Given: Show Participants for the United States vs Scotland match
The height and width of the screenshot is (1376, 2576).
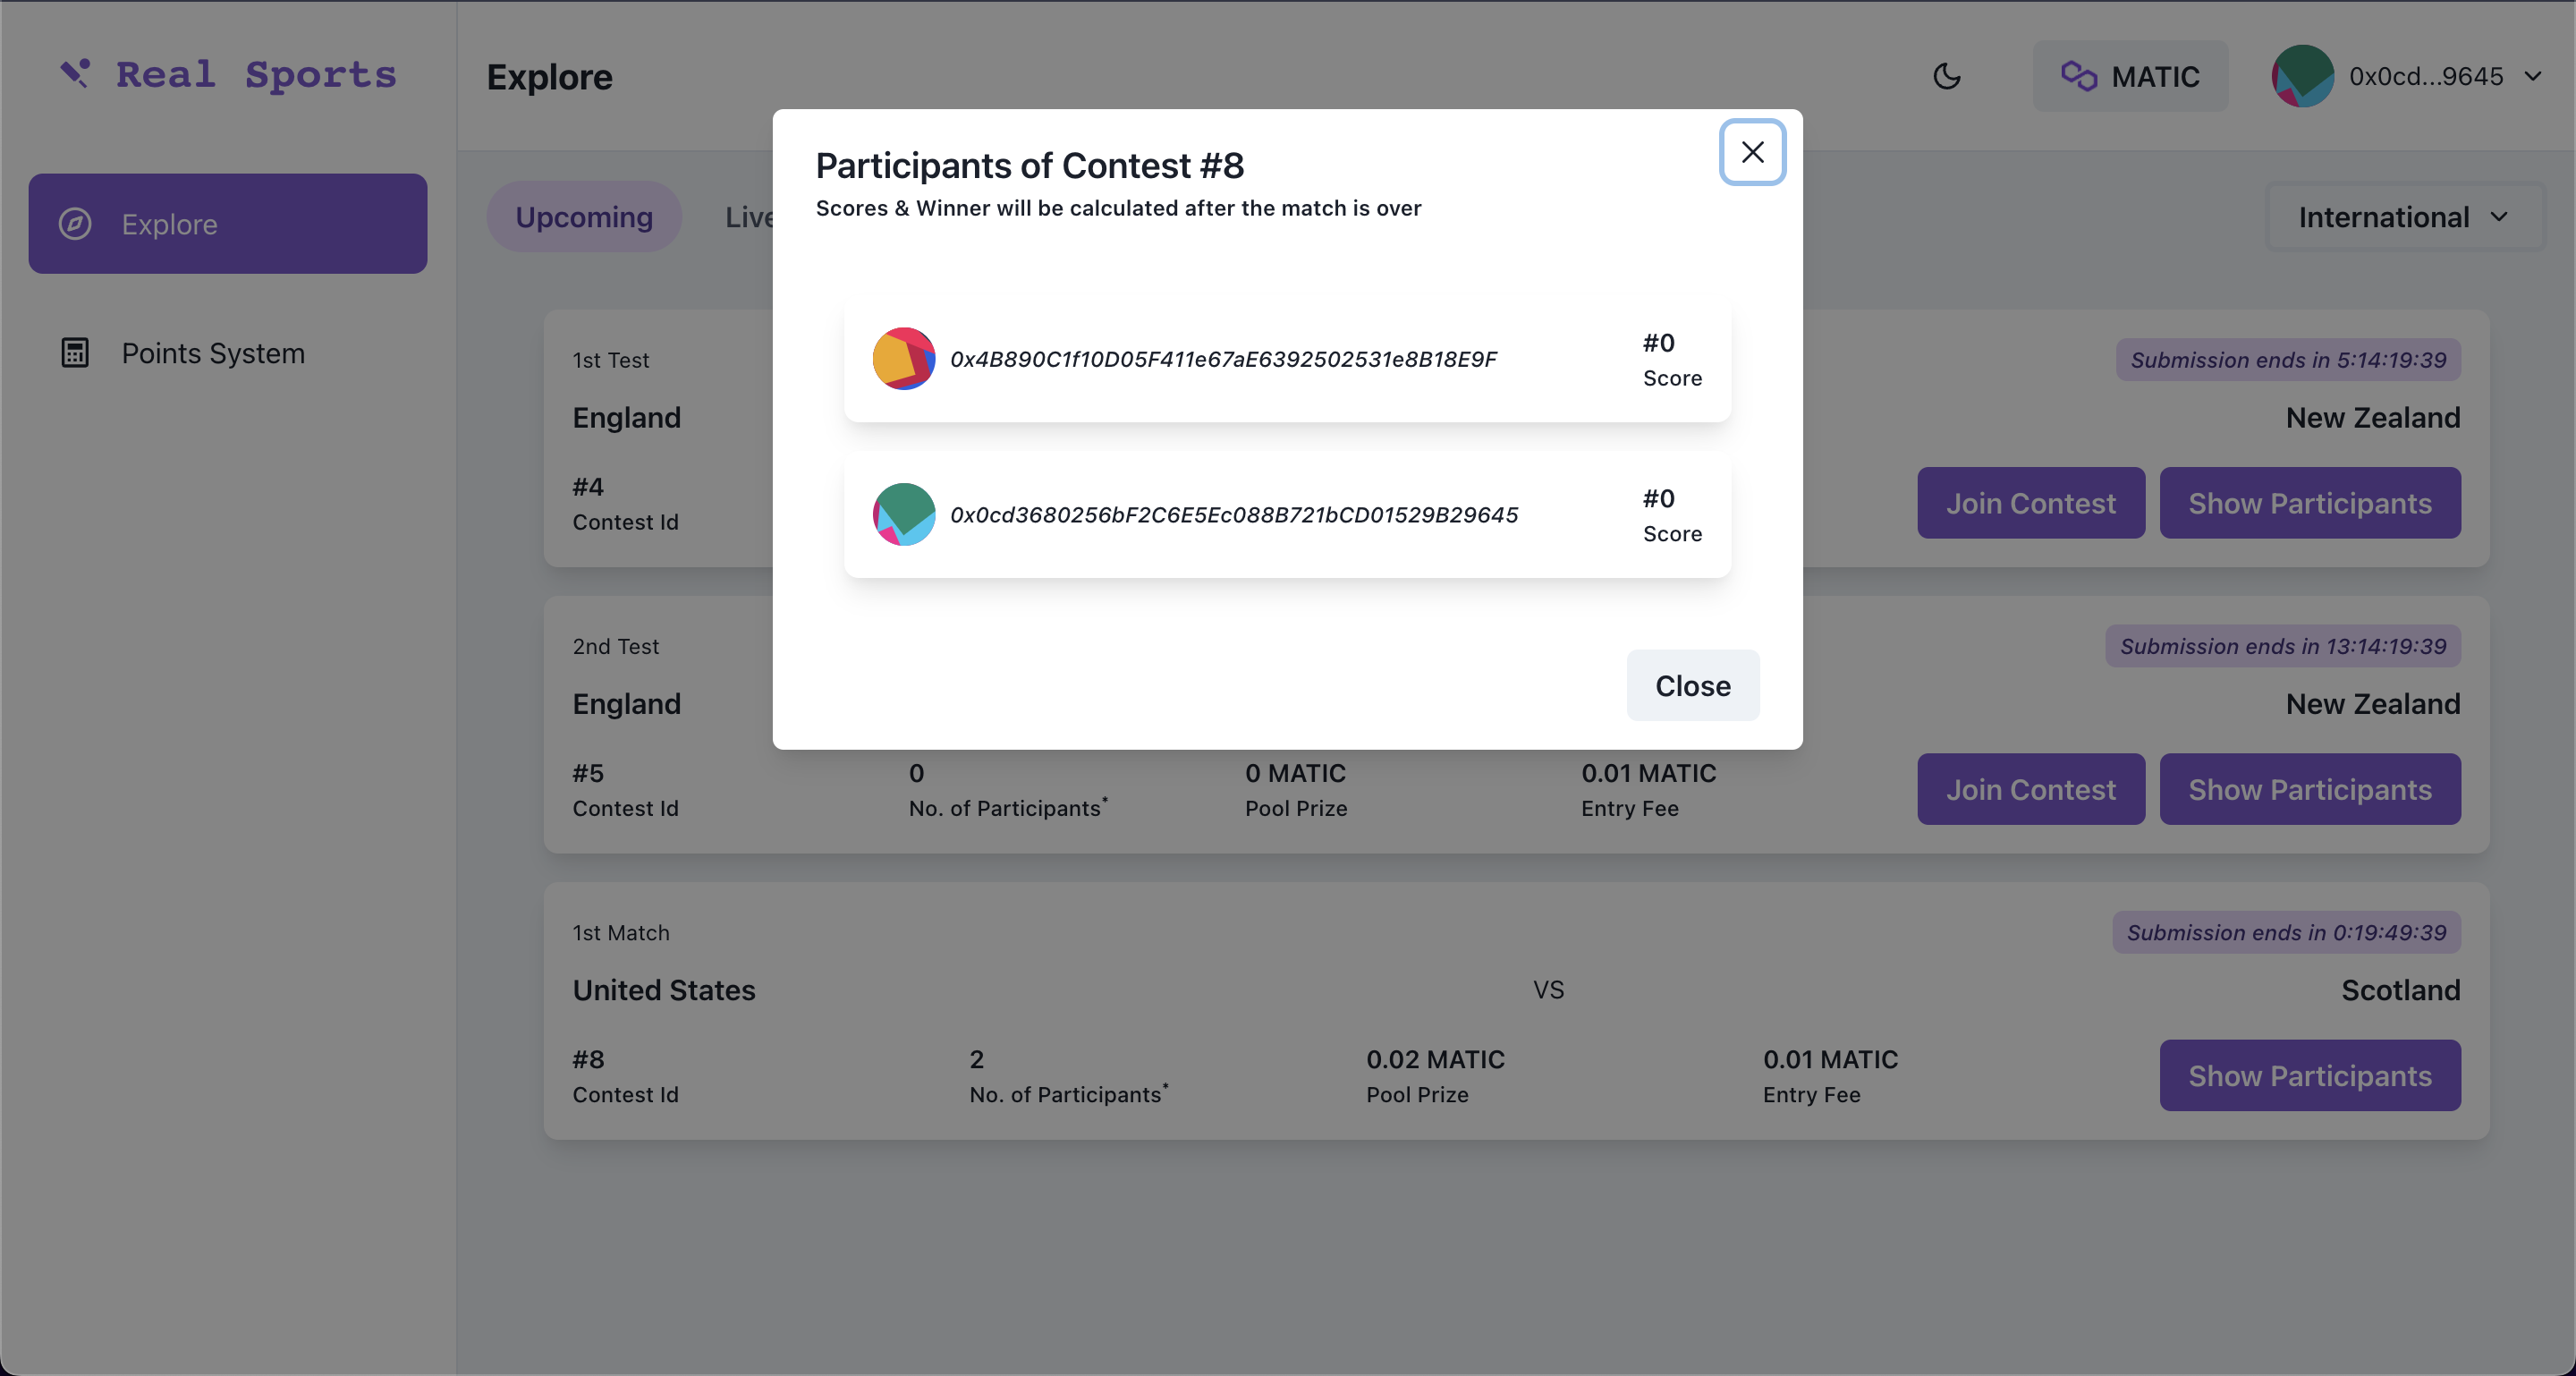Looking at the screenshot, I should click(2310, 1075).
